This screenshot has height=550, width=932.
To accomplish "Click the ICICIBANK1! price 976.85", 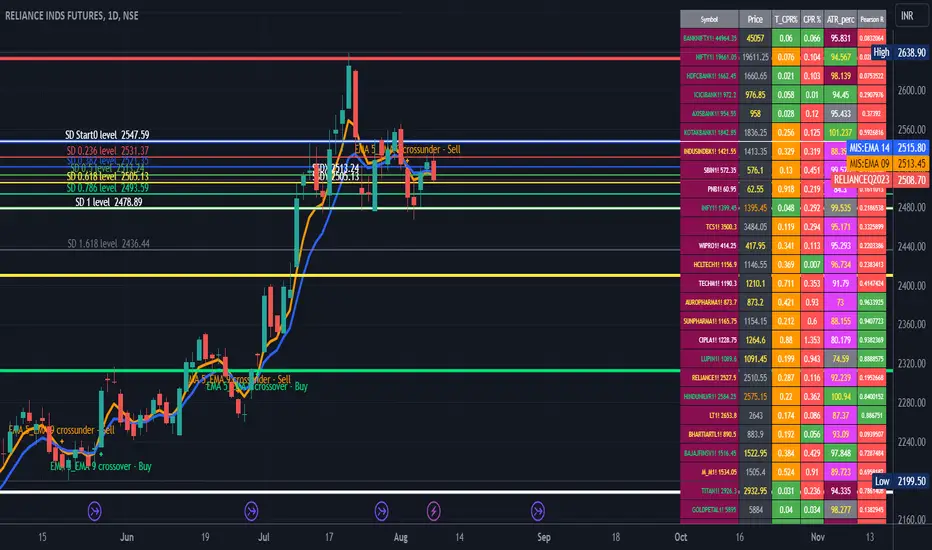I will [x=755, y=95].
